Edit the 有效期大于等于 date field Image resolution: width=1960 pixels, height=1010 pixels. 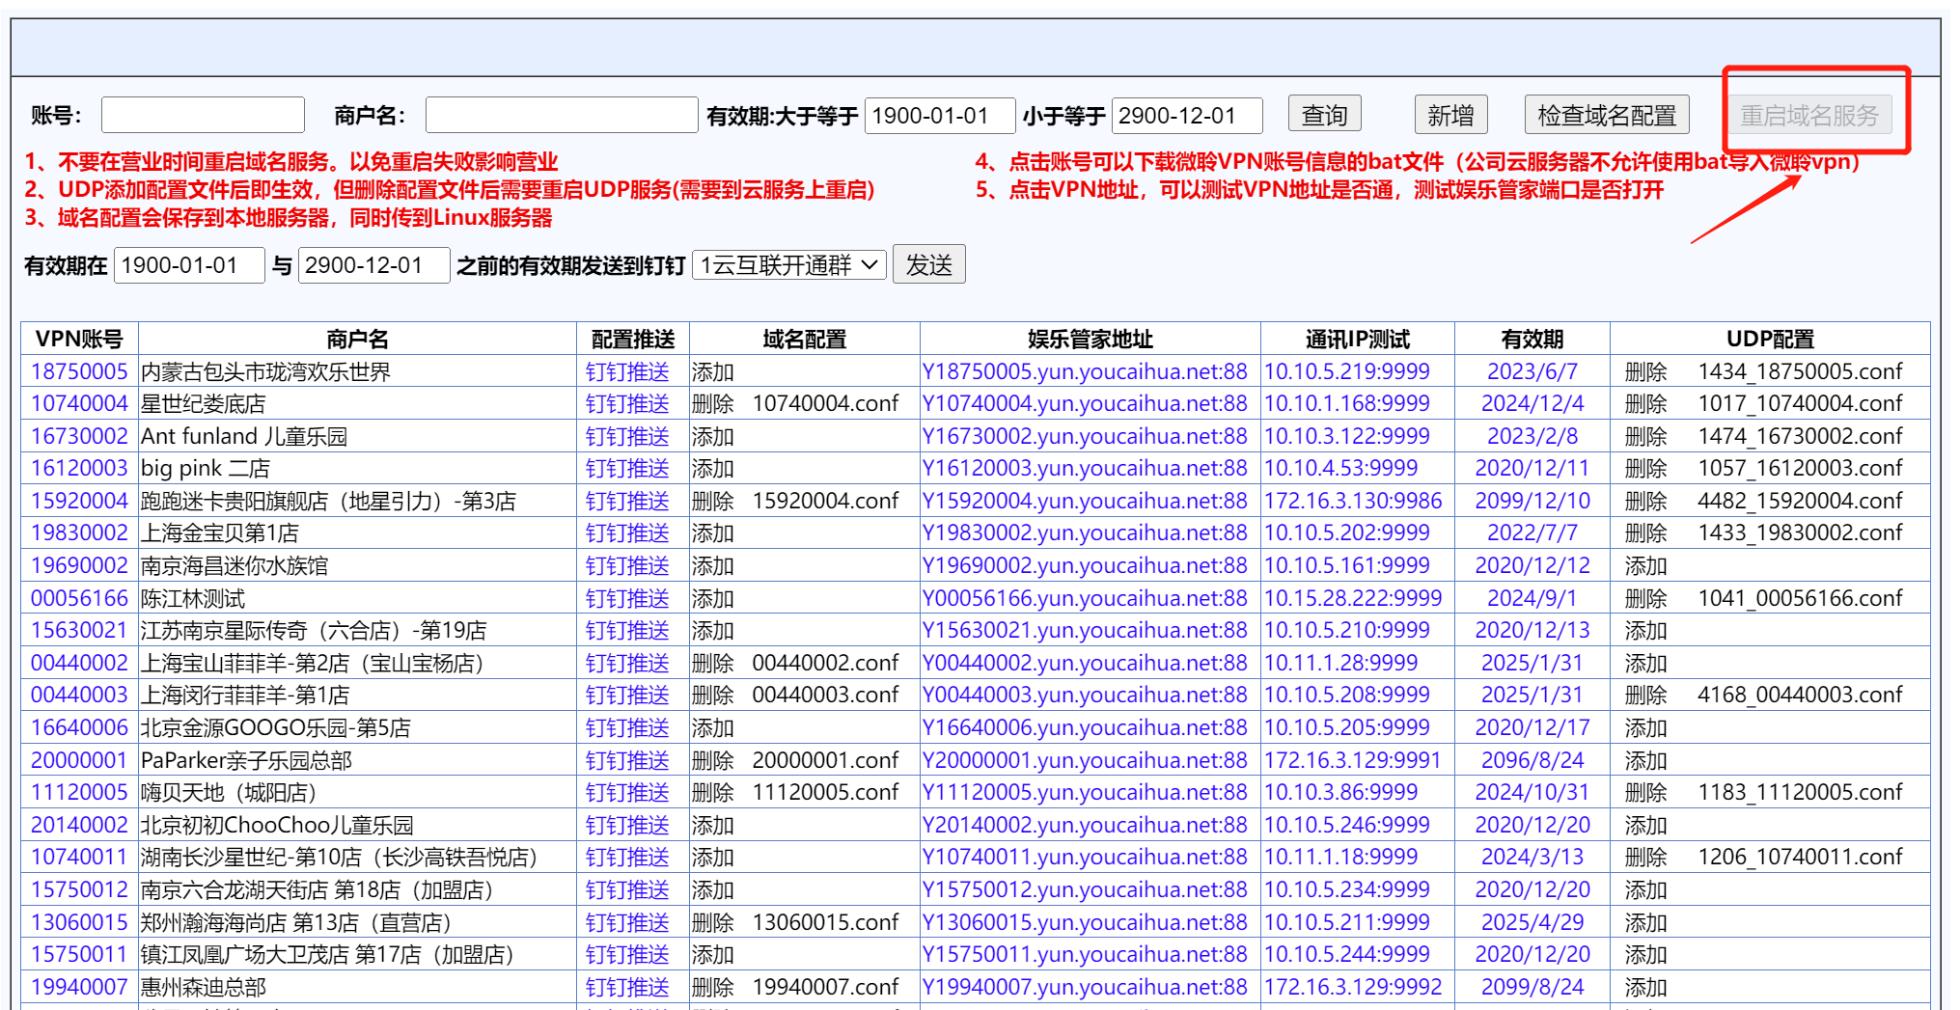(x=940, y=115)
